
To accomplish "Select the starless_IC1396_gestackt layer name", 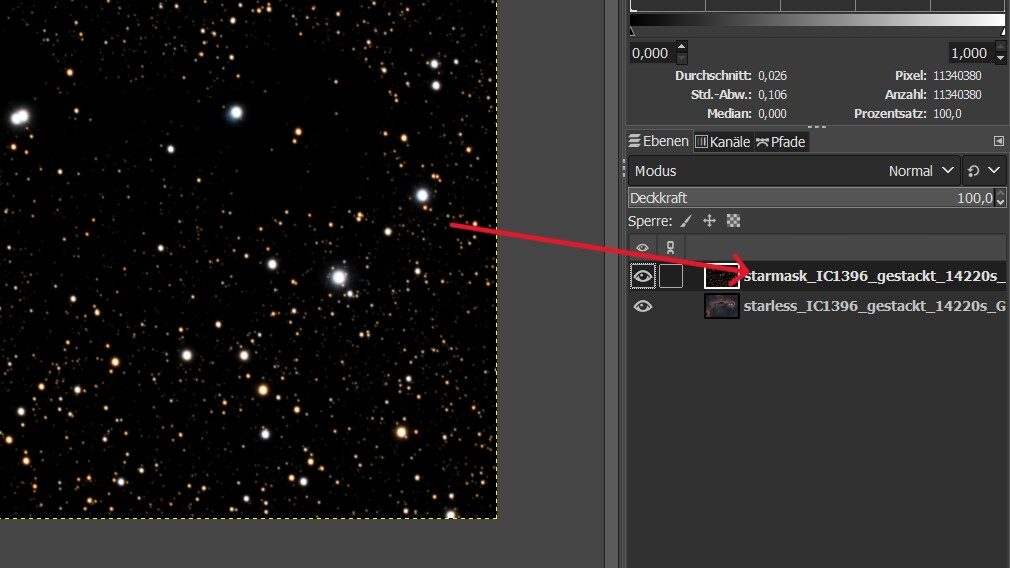I will pyautogui.click(x=874, y=306).
